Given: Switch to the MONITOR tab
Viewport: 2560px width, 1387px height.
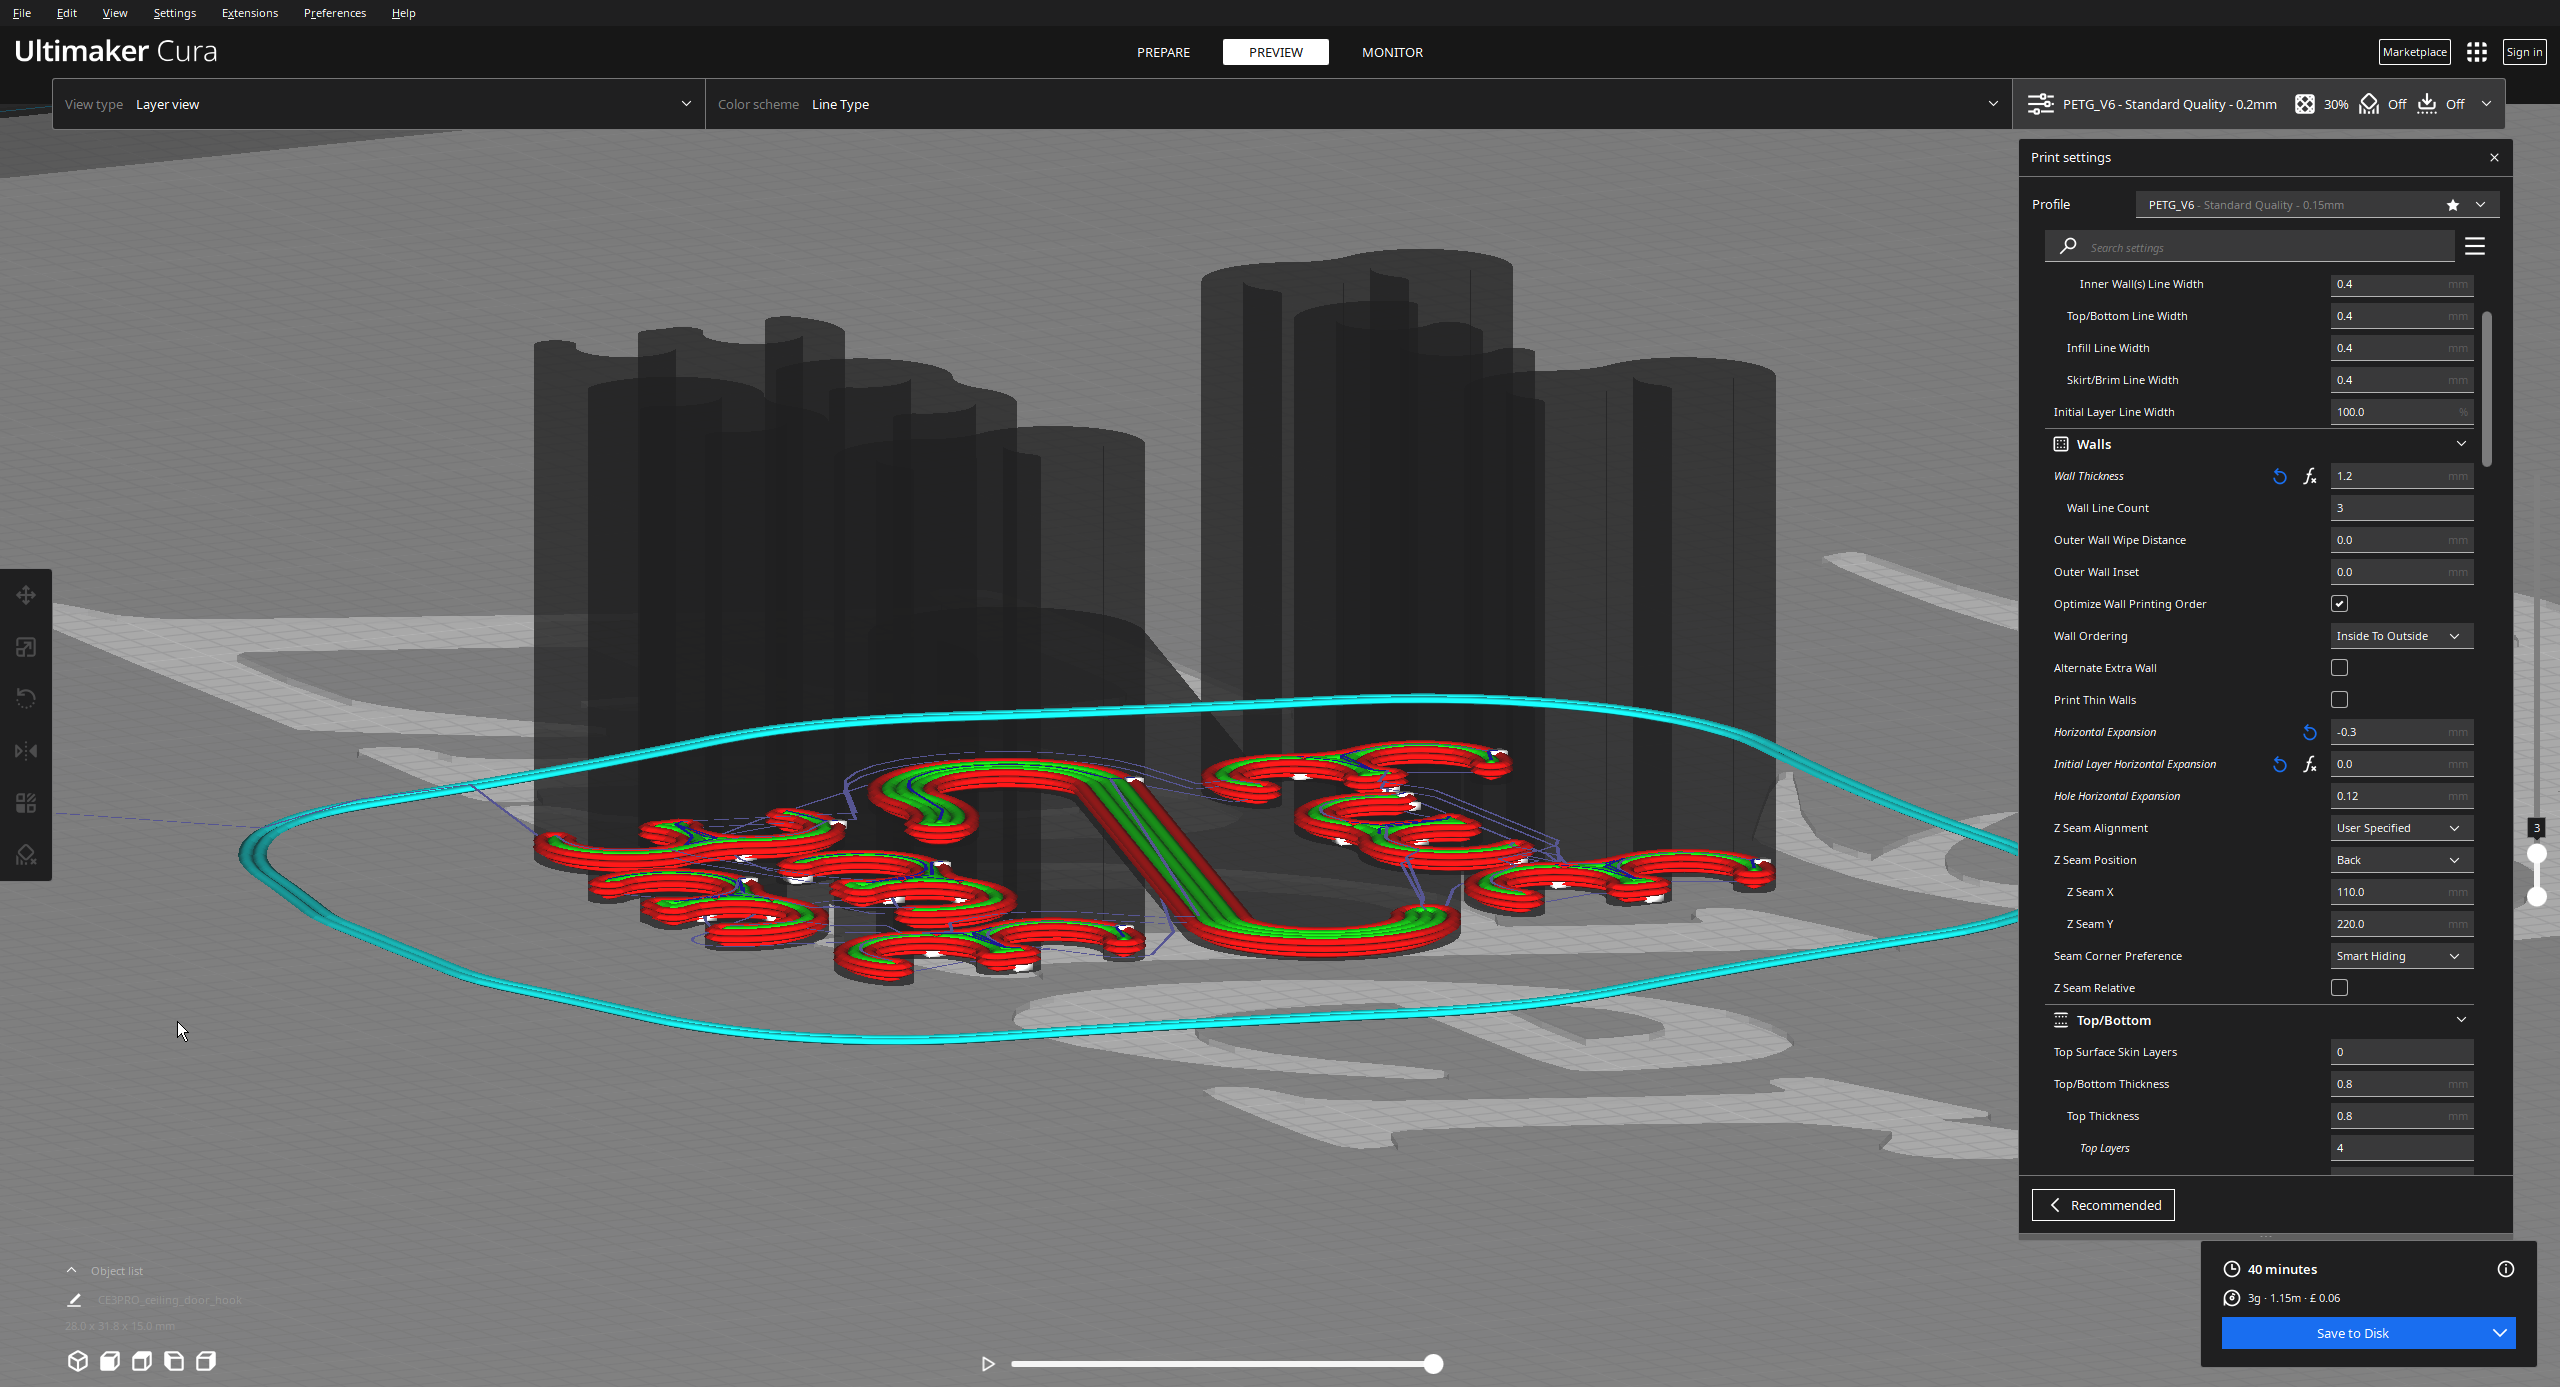Looking at the screenshot, I should pos(1392,52).
